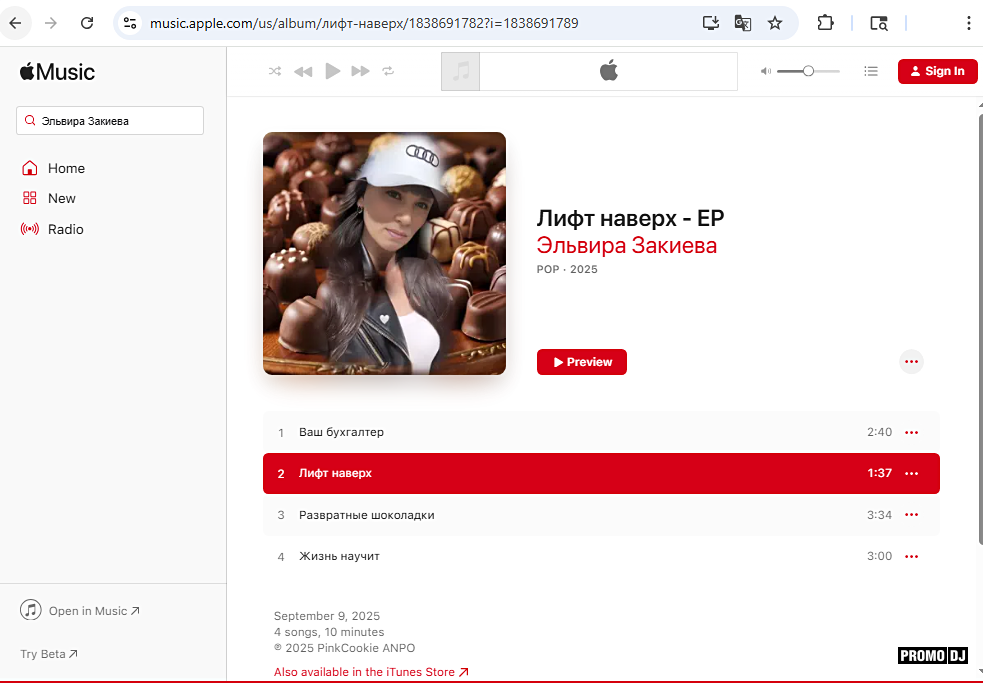
Task: Open album more options ellipsis menu
Action: pyautogui.click(x=910, y=362)
